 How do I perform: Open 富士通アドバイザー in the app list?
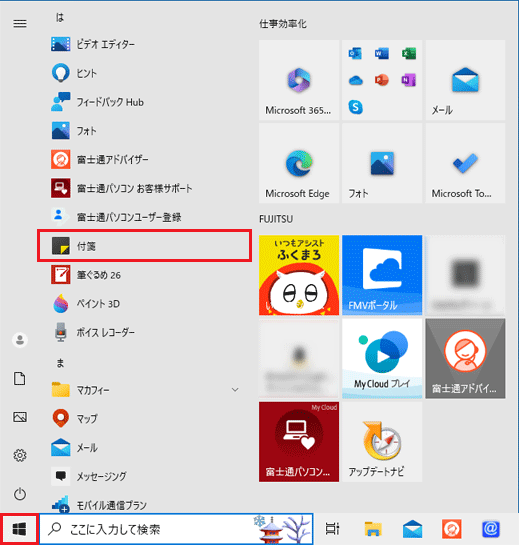[x=144, y=160]
